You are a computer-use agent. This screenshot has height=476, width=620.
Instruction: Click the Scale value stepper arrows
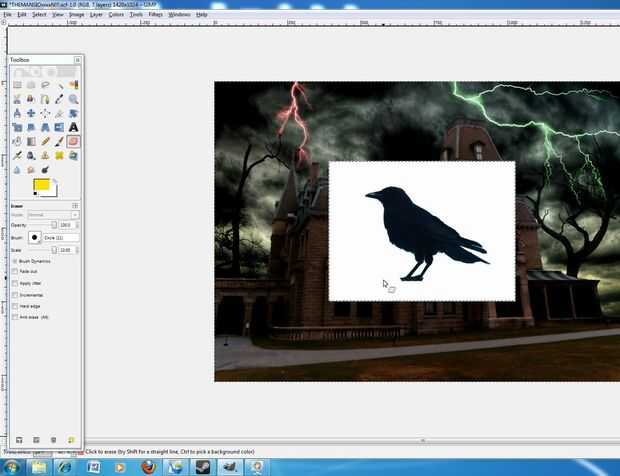click(x=77, y=250)
